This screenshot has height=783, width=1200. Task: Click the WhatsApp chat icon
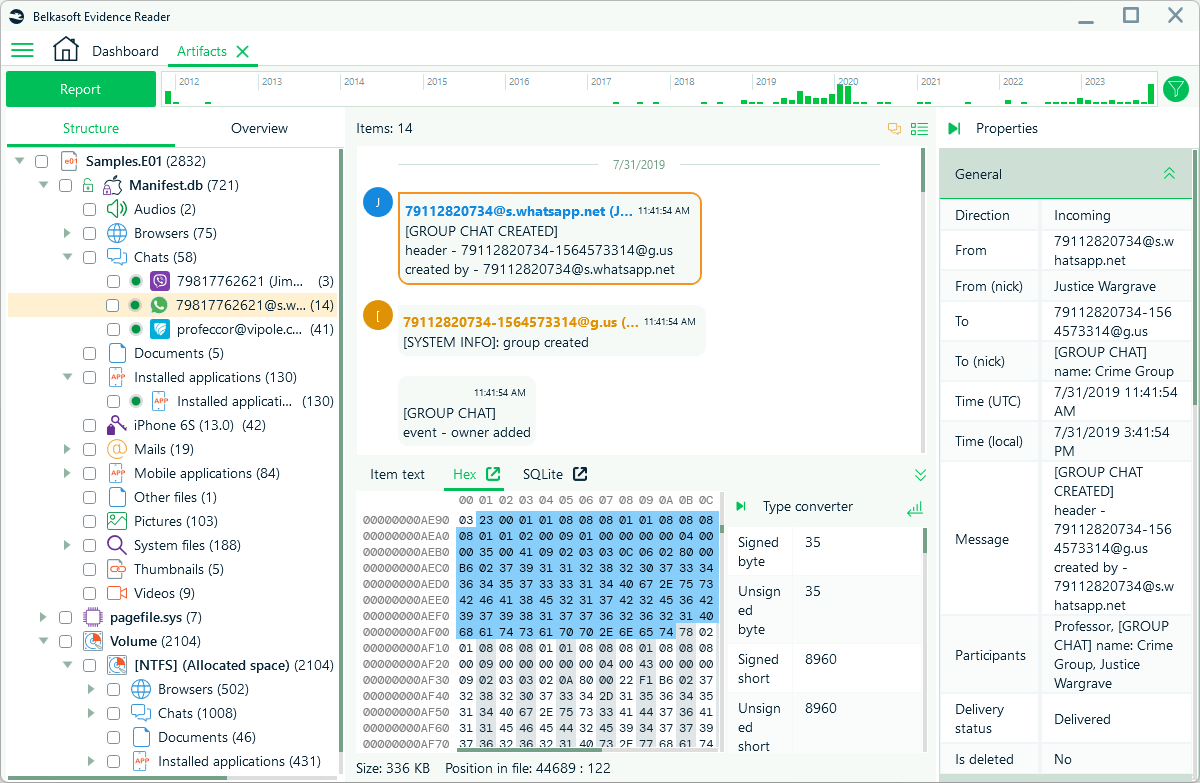[159, 305]
